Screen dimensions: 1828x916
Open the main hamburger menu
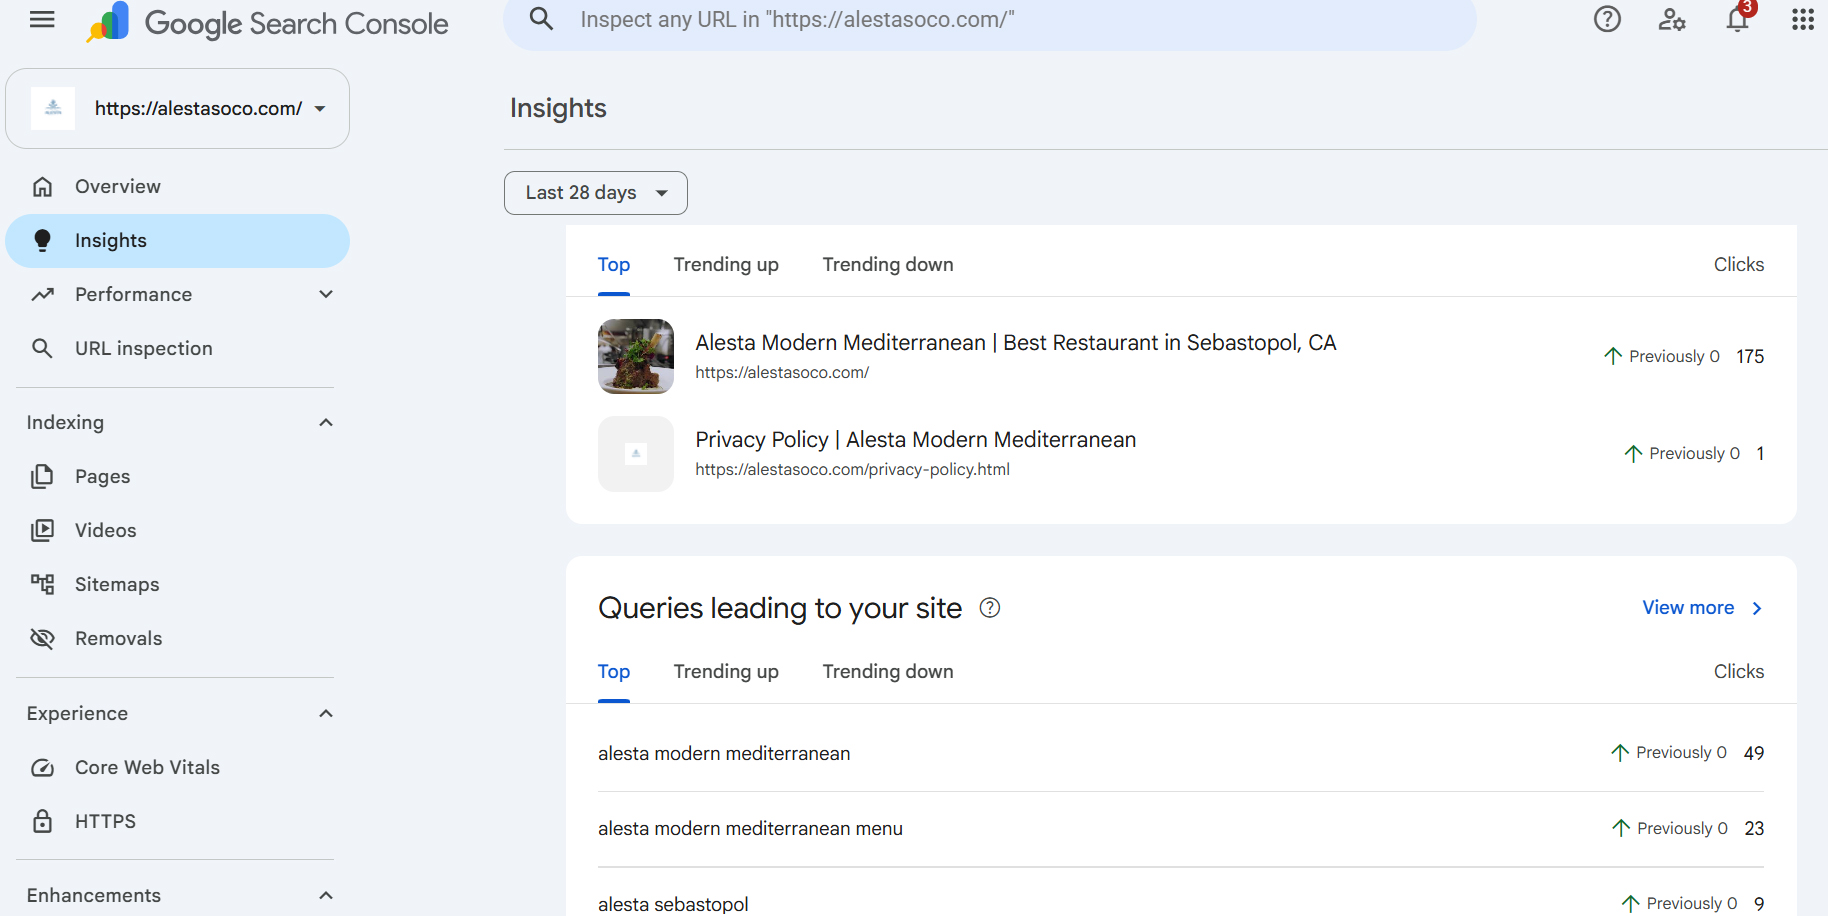coord(42,20)
